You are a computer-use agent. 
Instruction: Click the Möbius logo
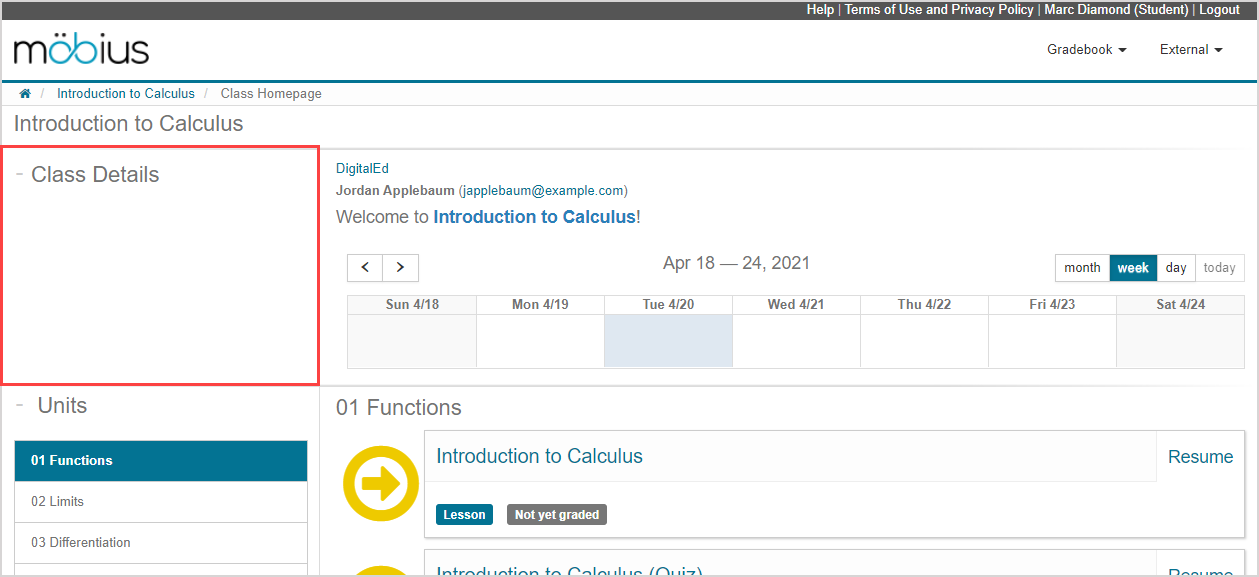pyautogui.click(x=81, y=49)
